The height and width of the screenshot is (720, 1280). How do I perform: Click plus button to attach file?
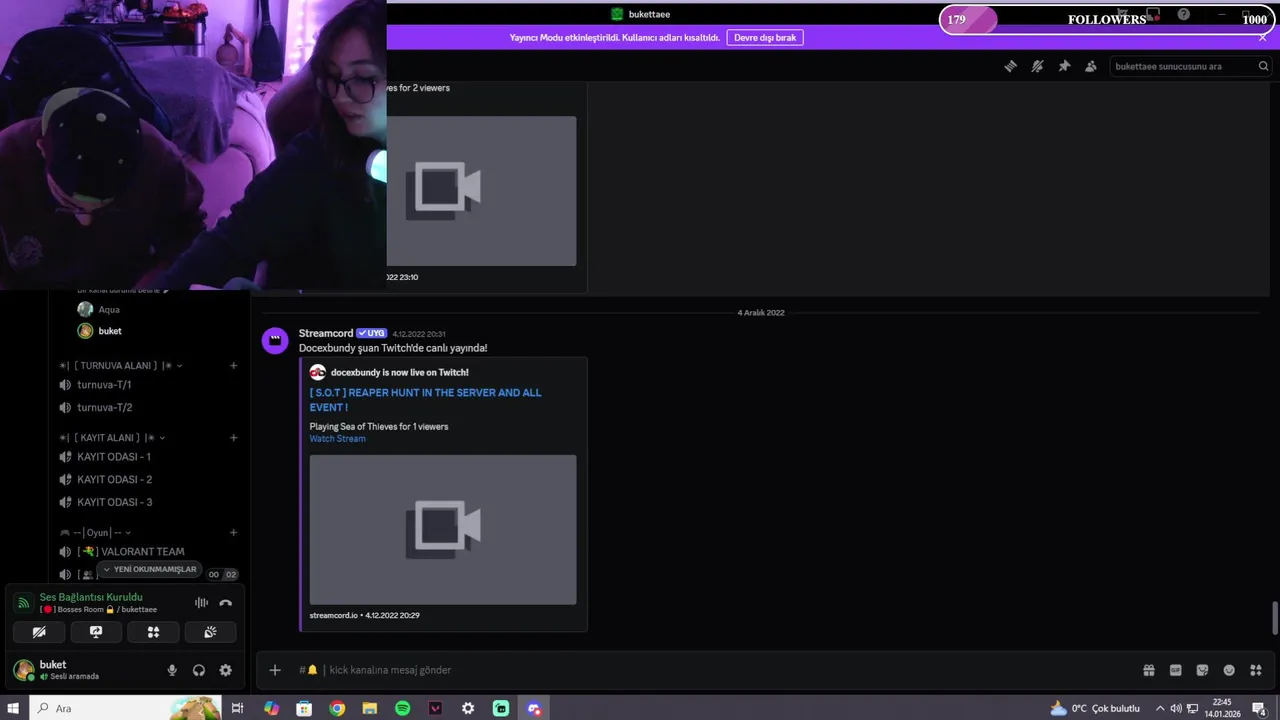(275, 670)
